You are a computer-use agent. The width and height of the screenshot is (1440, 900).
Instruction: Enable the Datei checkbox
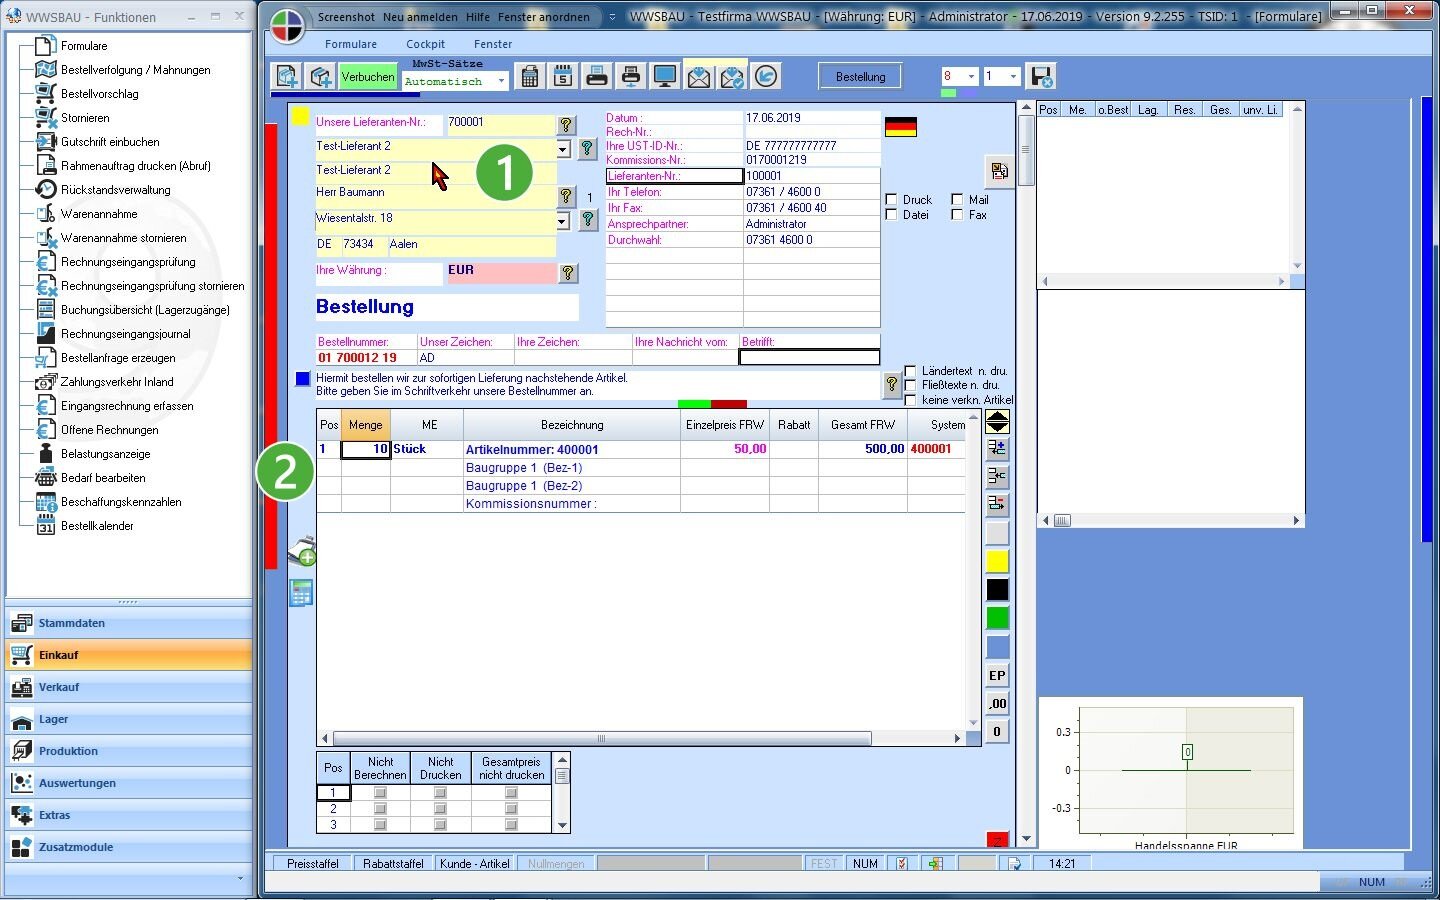[x=891, y=215]
